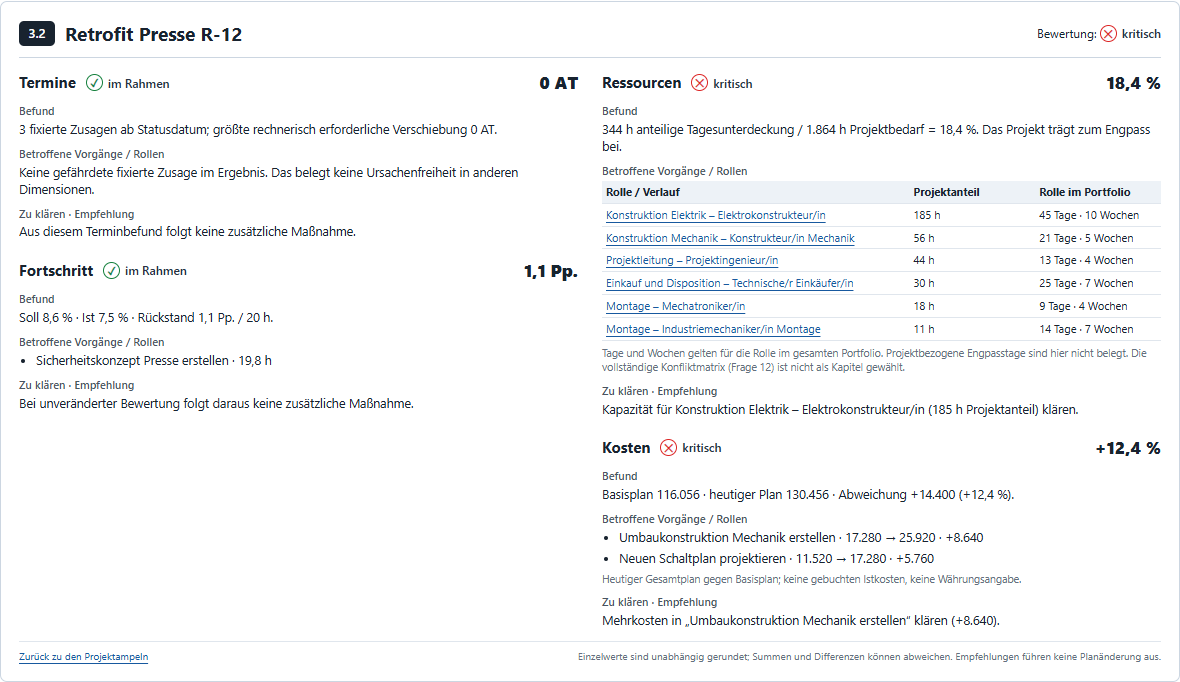Click the green checkmark icon next to Termine
The width and height of the screenshot is (1180, 682).
pyautogui.click(x=94, y=83)
